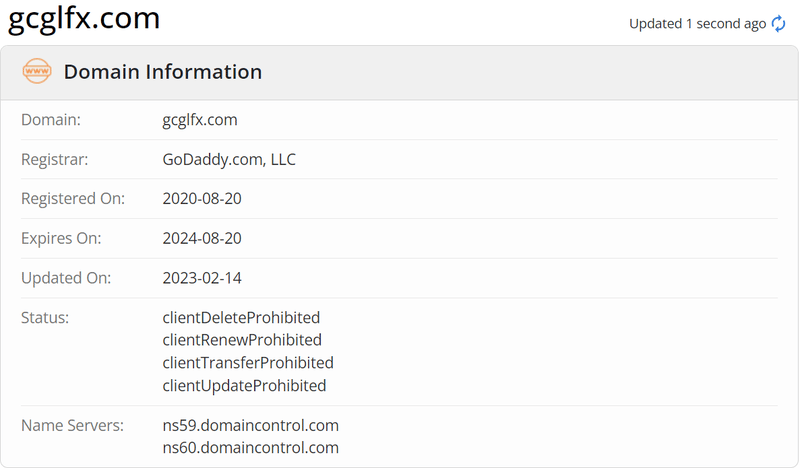Click name server ns59.domaincontrol.com
Viewport: 800px width, 468px height.
tap(251, 425)
